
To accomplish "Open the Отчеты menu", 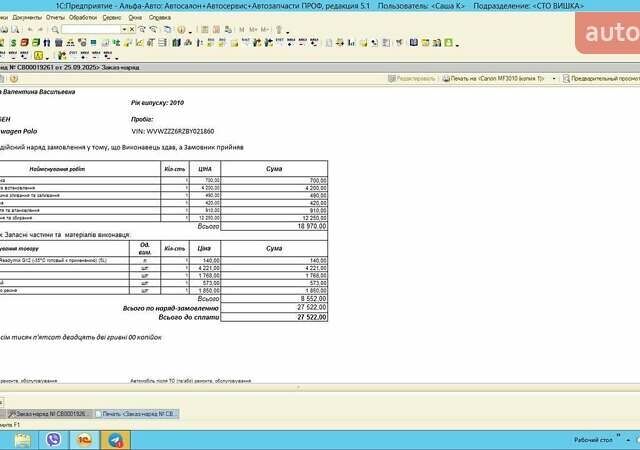I will pos(54,17).
